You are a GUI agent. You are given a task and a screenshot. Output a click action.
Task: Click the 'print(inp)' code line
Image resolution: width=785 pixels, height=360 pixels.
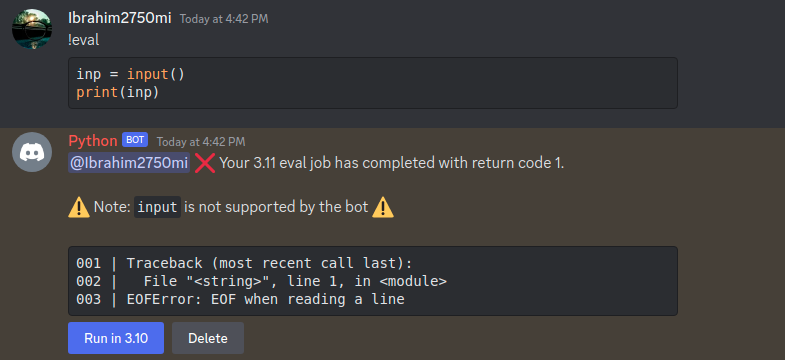tap(118, 93)
